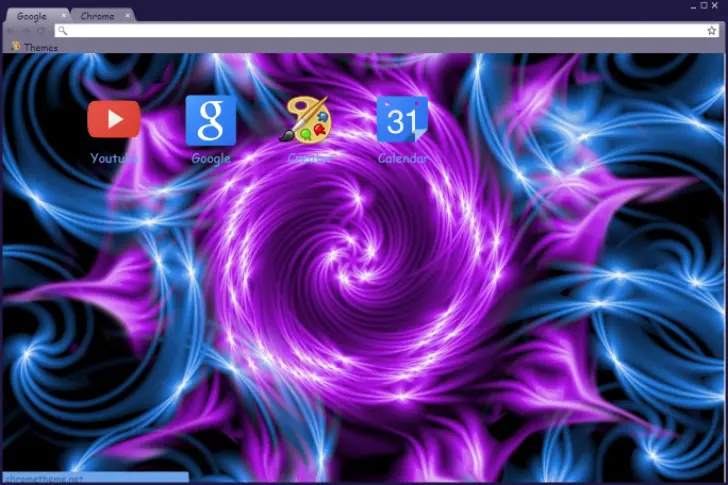Viewport: 728px width, 485px height.
Task: Click the Youtube text label
Action: (x=114, y=158)
